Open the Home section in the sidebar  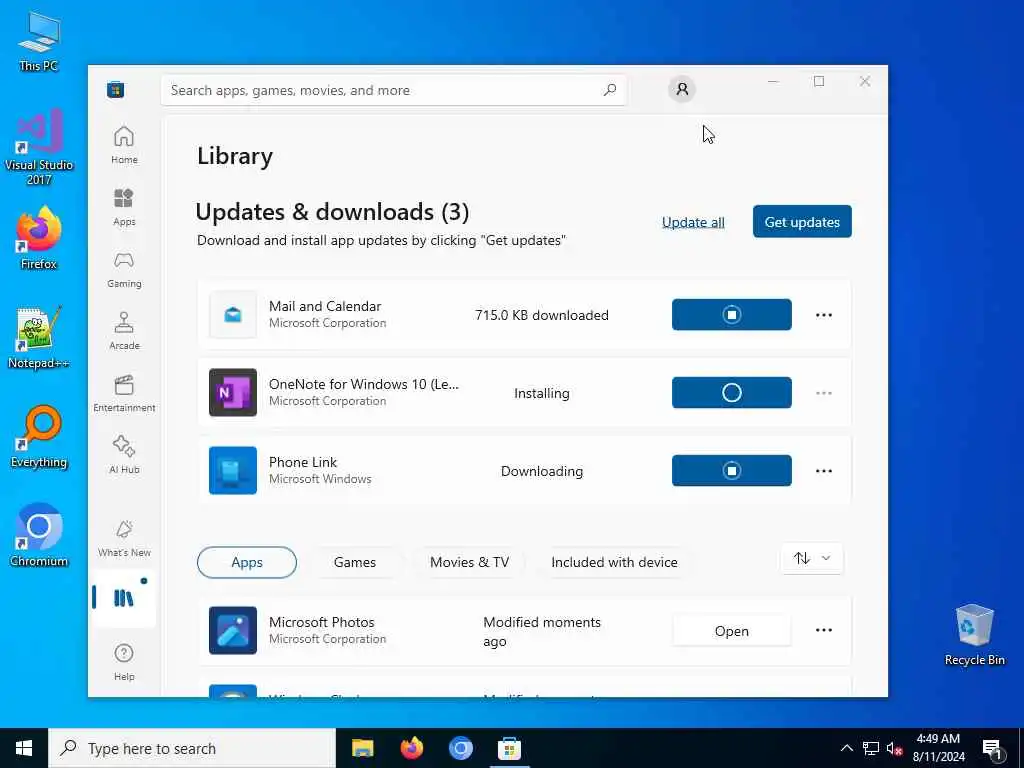[124, 145]
